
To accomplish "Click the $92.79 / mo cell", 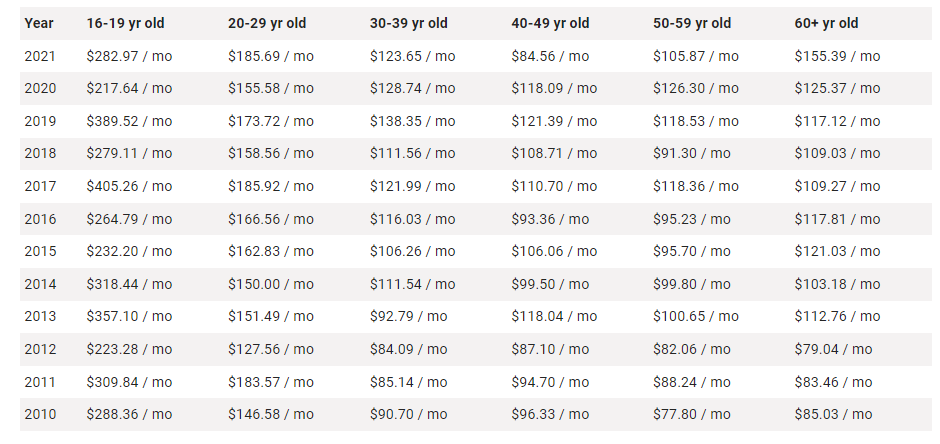I will pyautogui.click(x=408, y=316).
